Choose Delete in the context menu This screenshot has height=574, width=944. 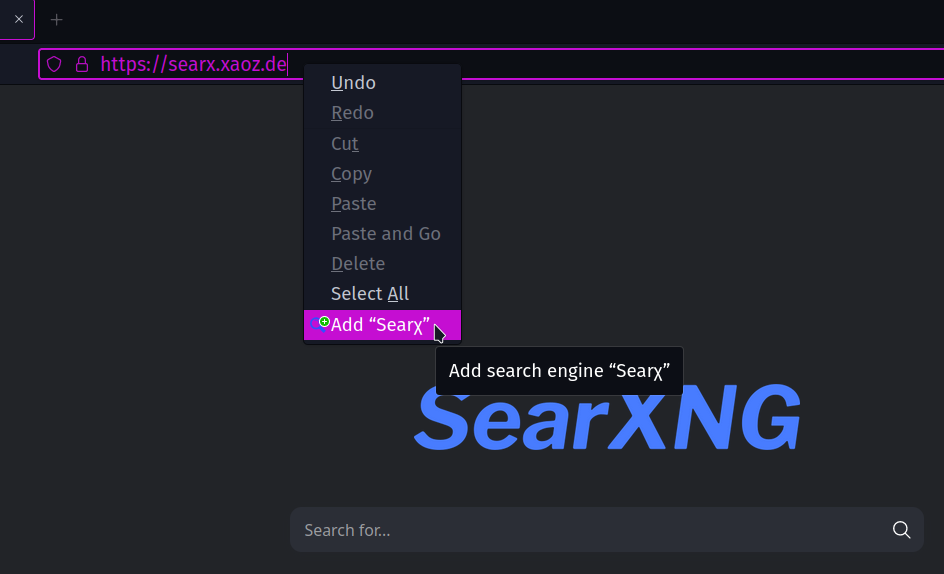[358, 263]
